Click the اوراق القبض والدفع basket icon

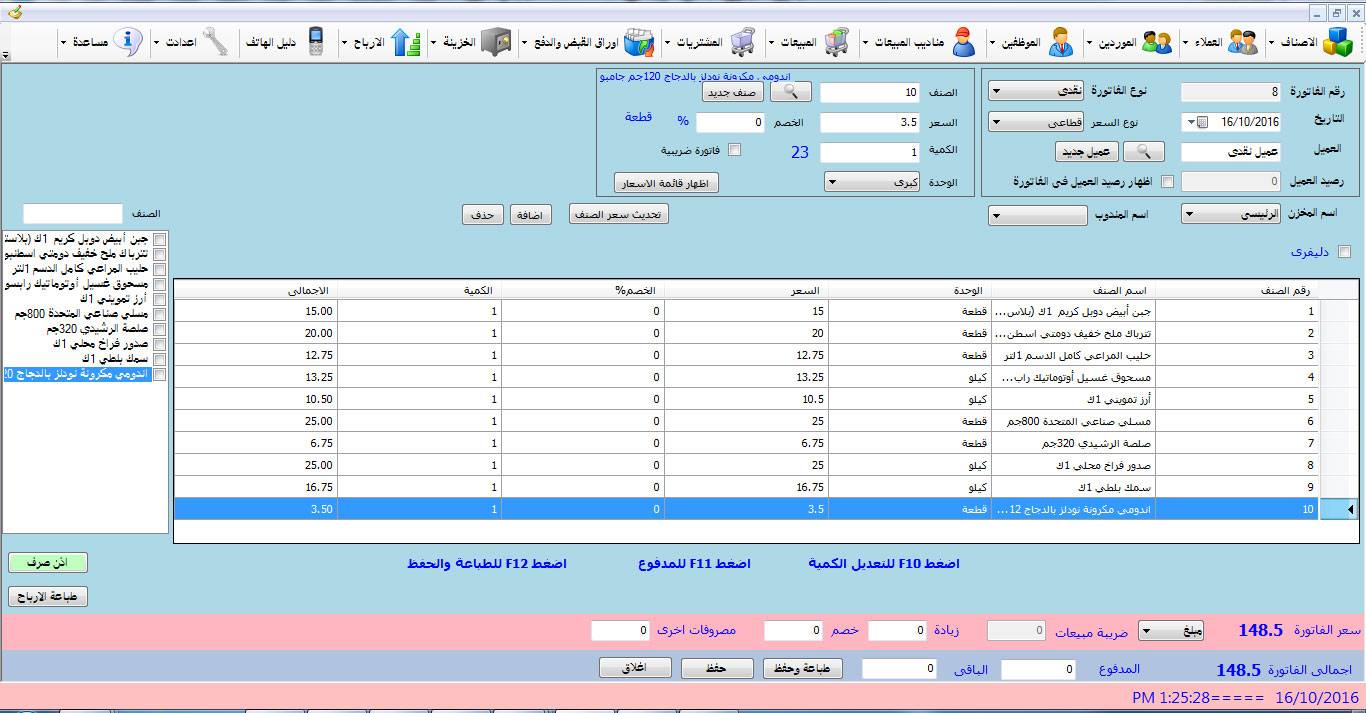coord(640,42)
